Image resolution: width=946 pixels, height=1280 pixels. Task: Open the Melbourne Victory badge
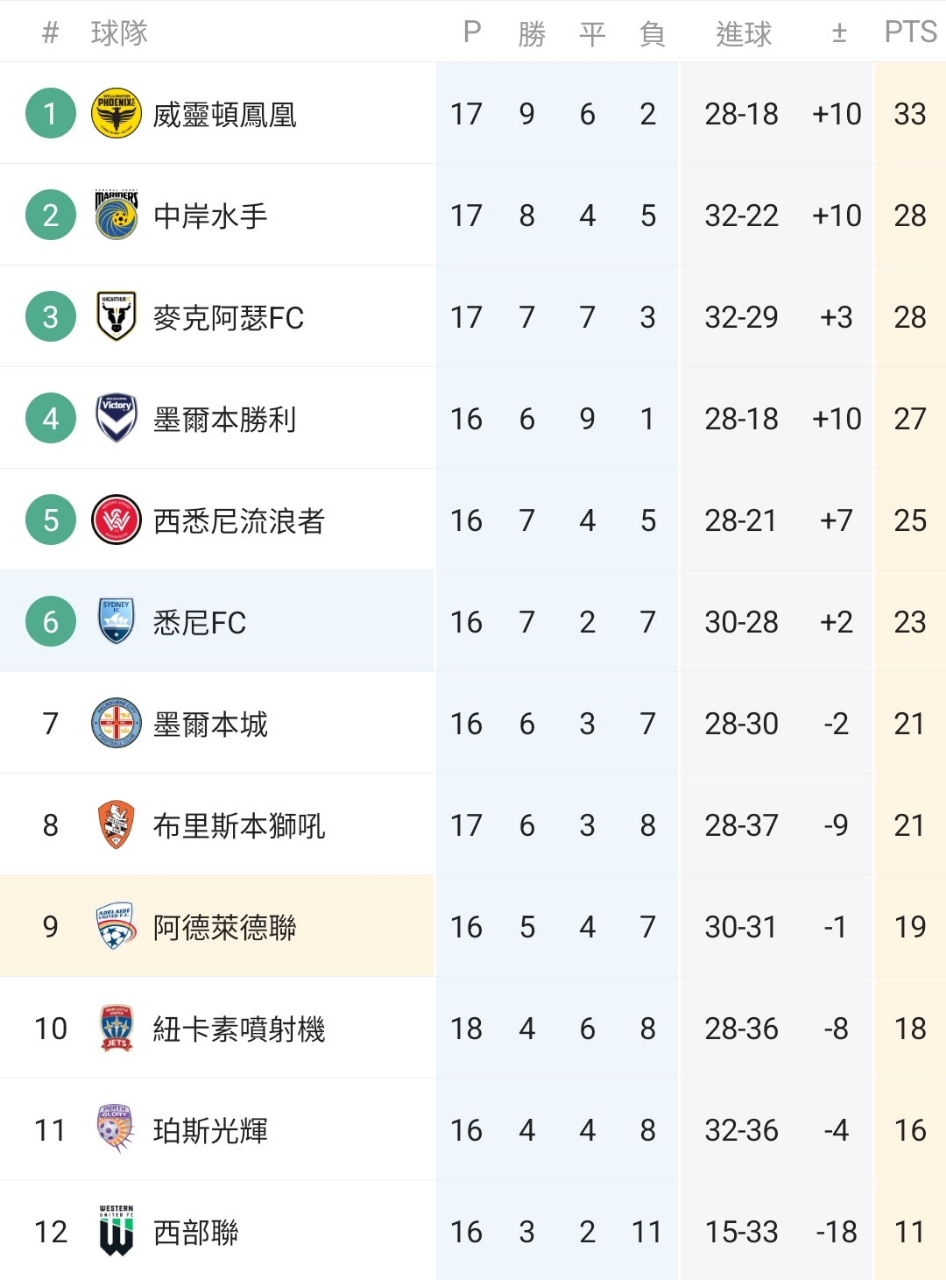pos(116,418)
